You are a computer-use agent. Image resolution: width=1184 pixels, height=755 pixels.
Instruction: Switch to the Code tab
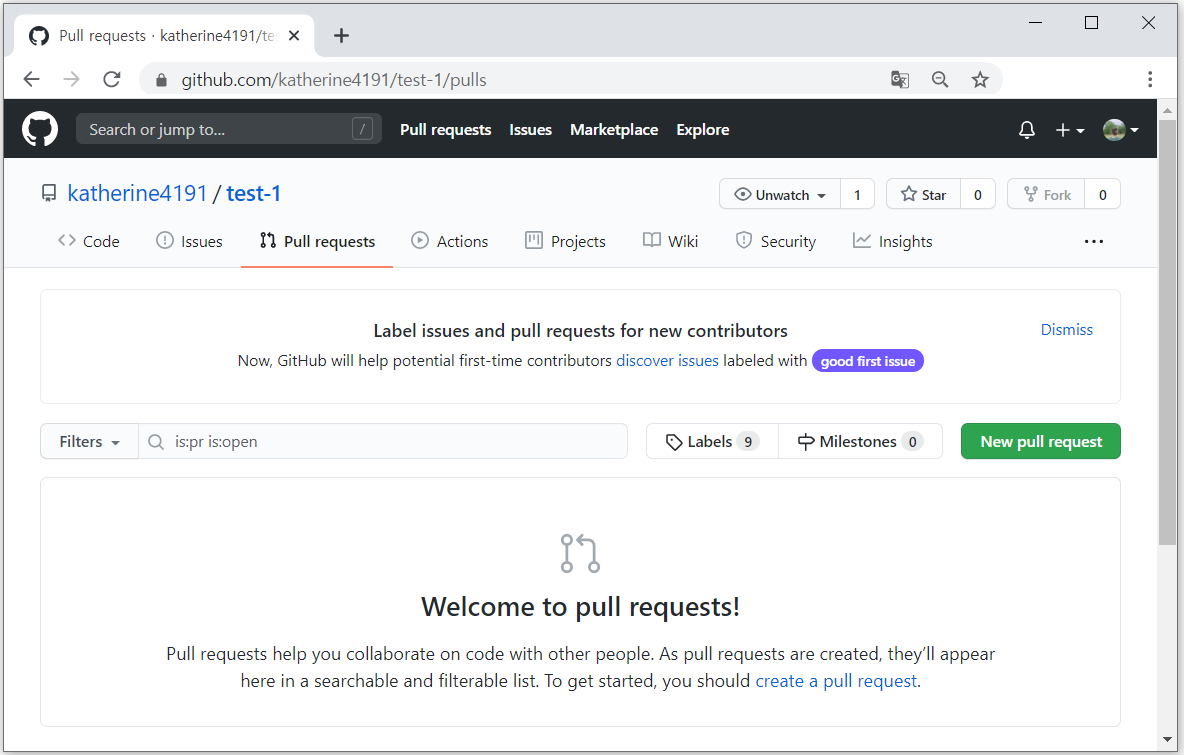(88, 242)
